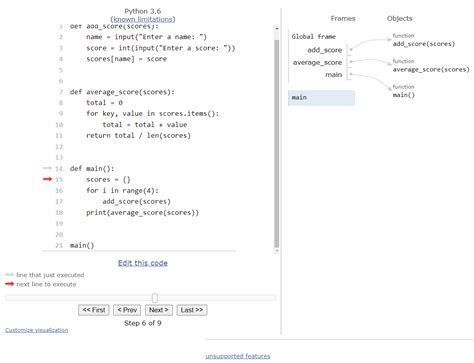Image resolution: width=474 pixels, height=363 pixels.
Task: Go back one step with < Prev
Action: (127, 310)
